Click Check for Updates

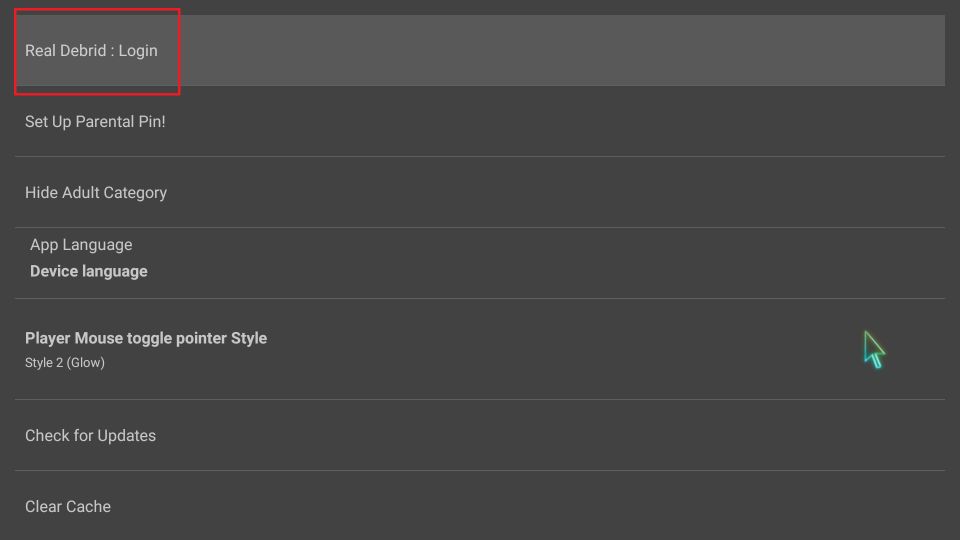[x=480, y=435]
